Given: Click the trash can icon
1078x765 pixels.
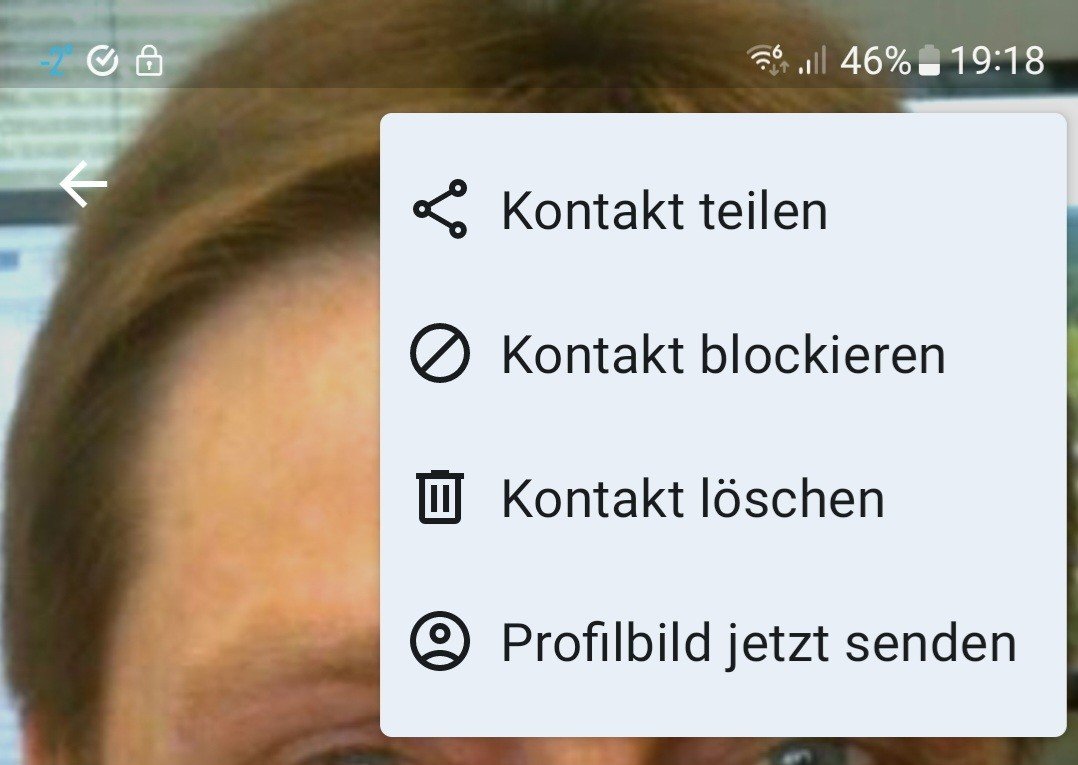Looking at the screenshot, I should [x=440, y=497].
